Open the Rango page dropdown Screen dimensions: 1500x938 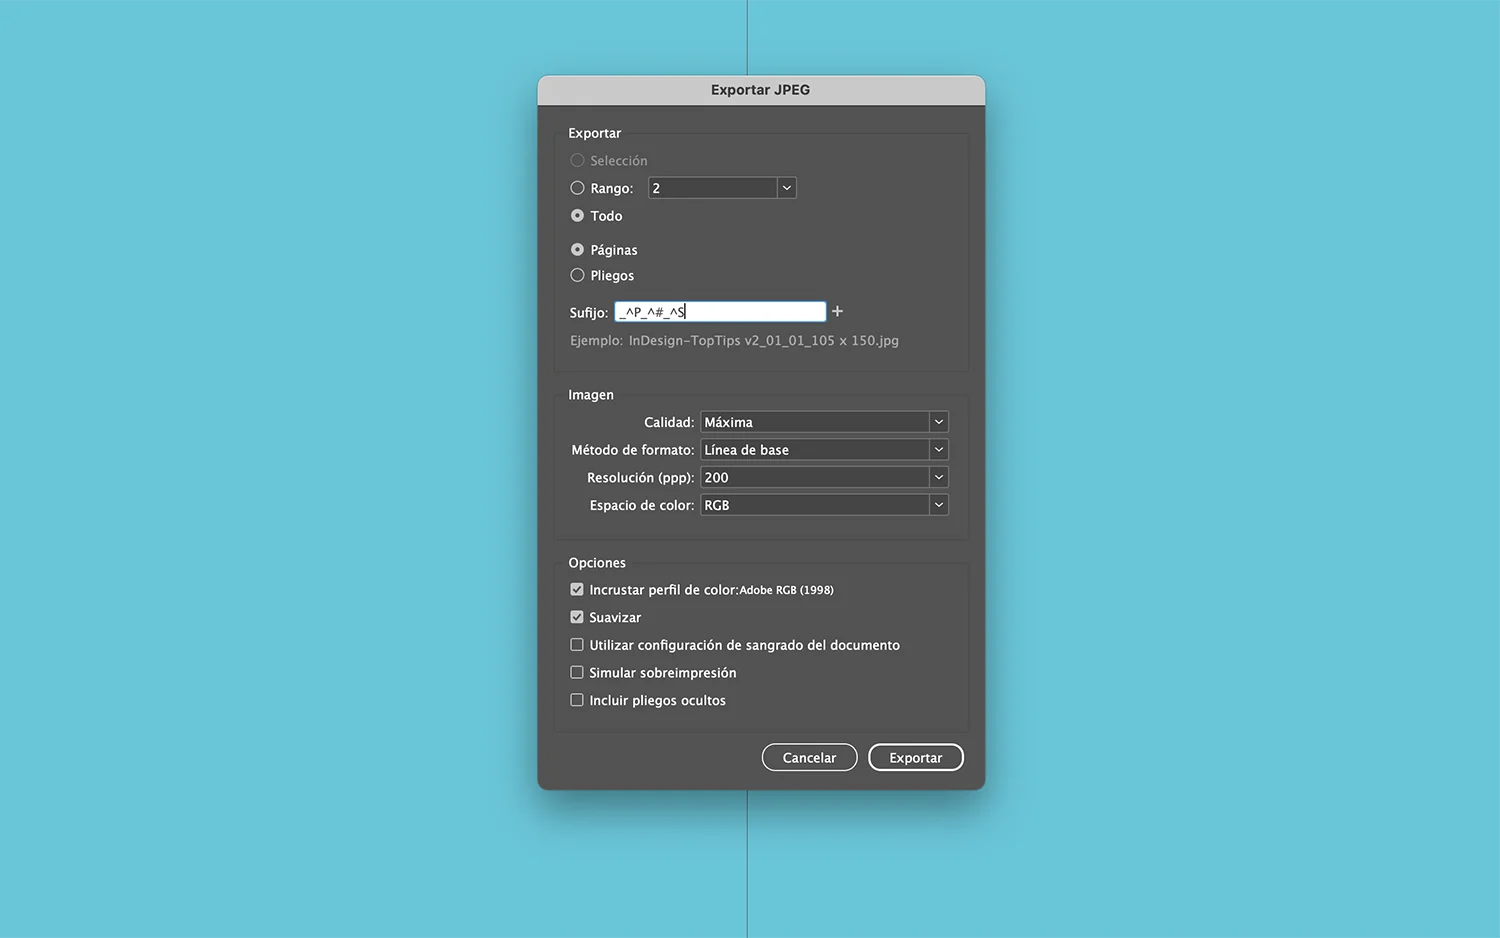[x=787, y=187]
